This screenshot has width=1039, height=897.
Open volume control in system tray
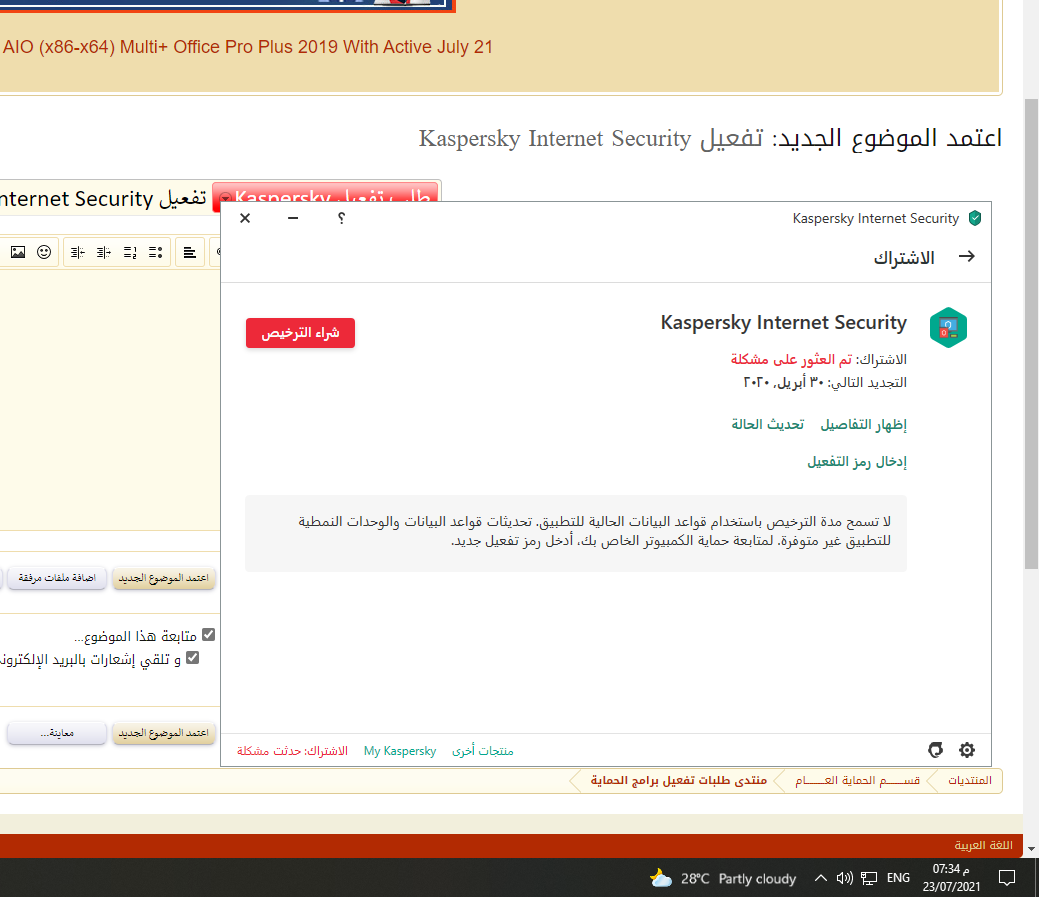pyautogui.click(x=844, y=878)
